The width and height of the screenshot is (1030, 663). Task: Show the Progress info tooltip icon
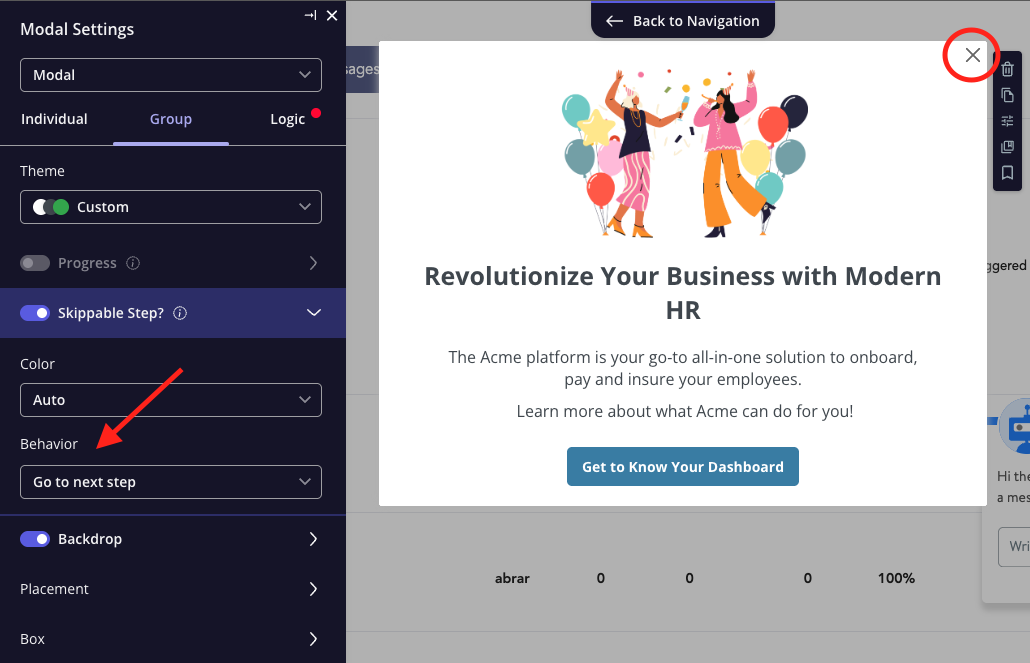tap(133, 263)
